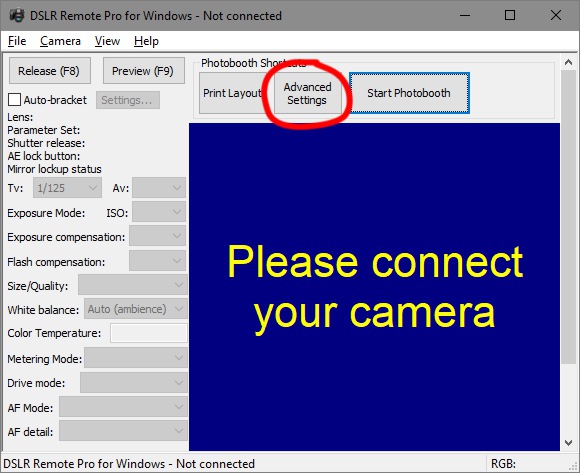
Task: Click the Start Photobooth button
Action: click(x=409, y=93)
